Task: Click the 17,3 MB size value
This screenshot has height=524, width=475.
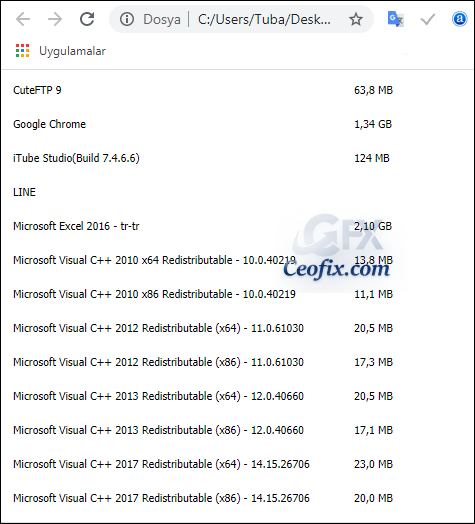Action: click(373, 362)
